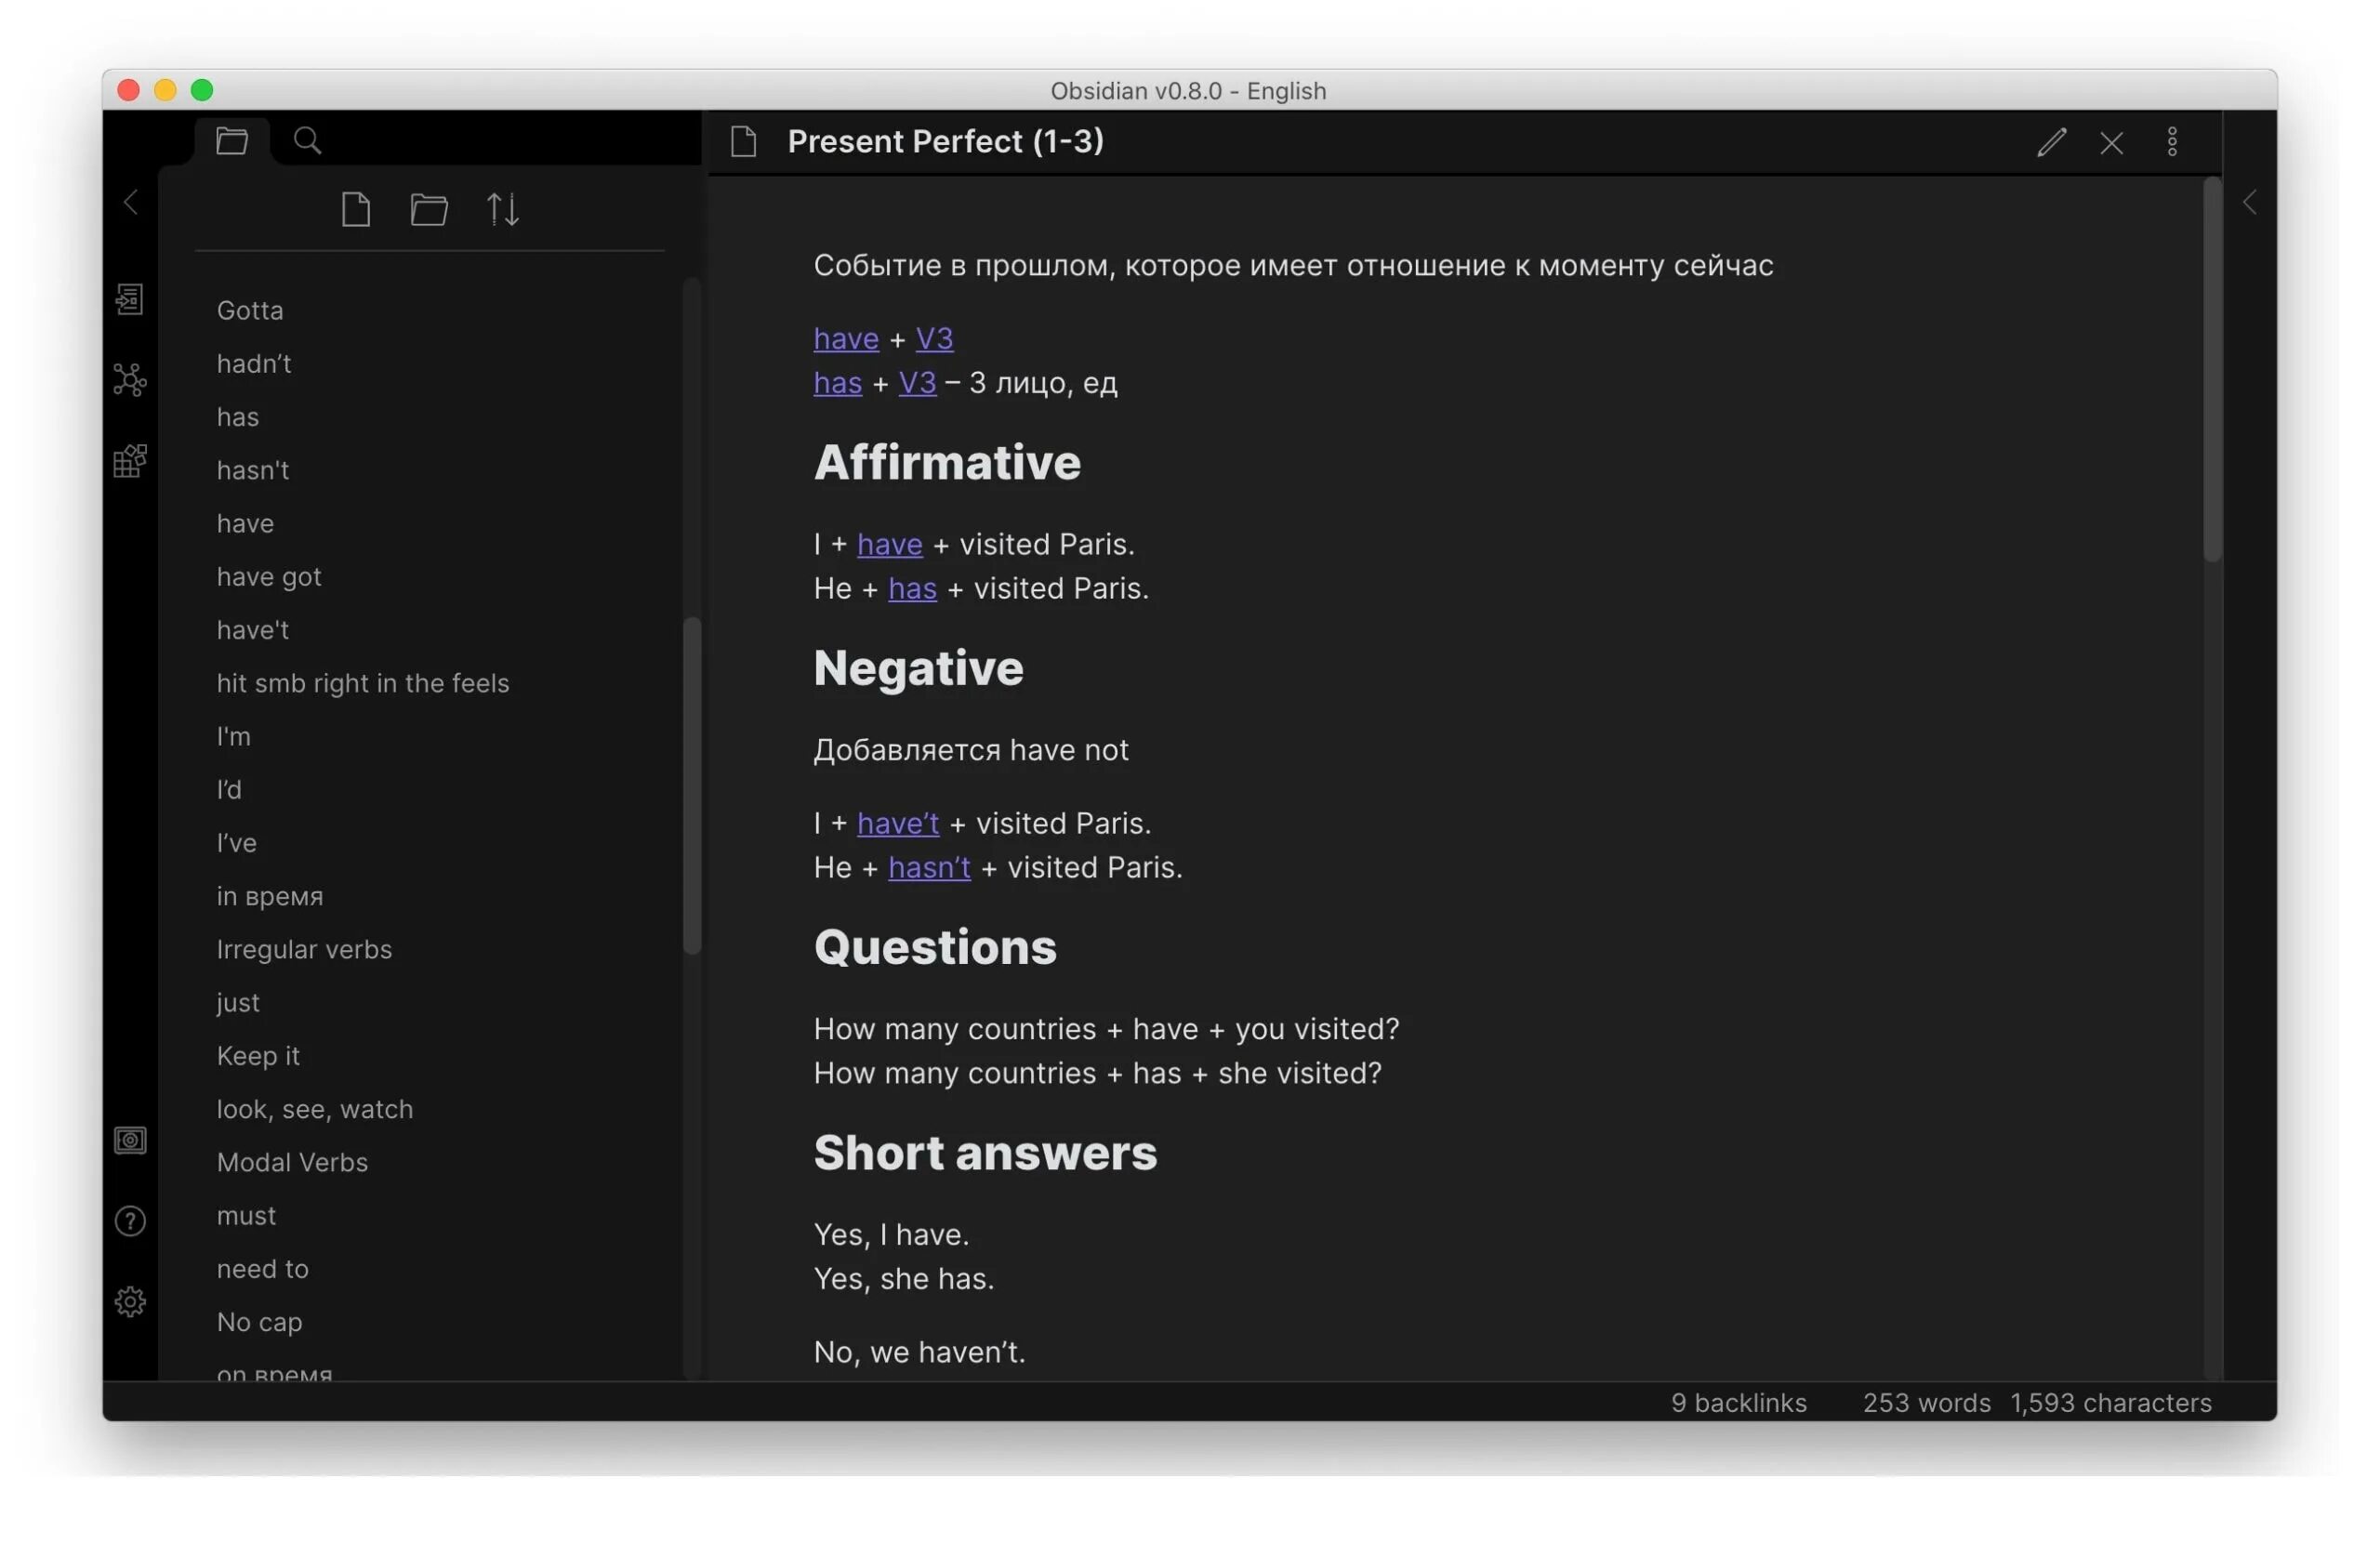Open the 'Irregular verbs' note
Screen dimensions: 2380x1557
304,950
